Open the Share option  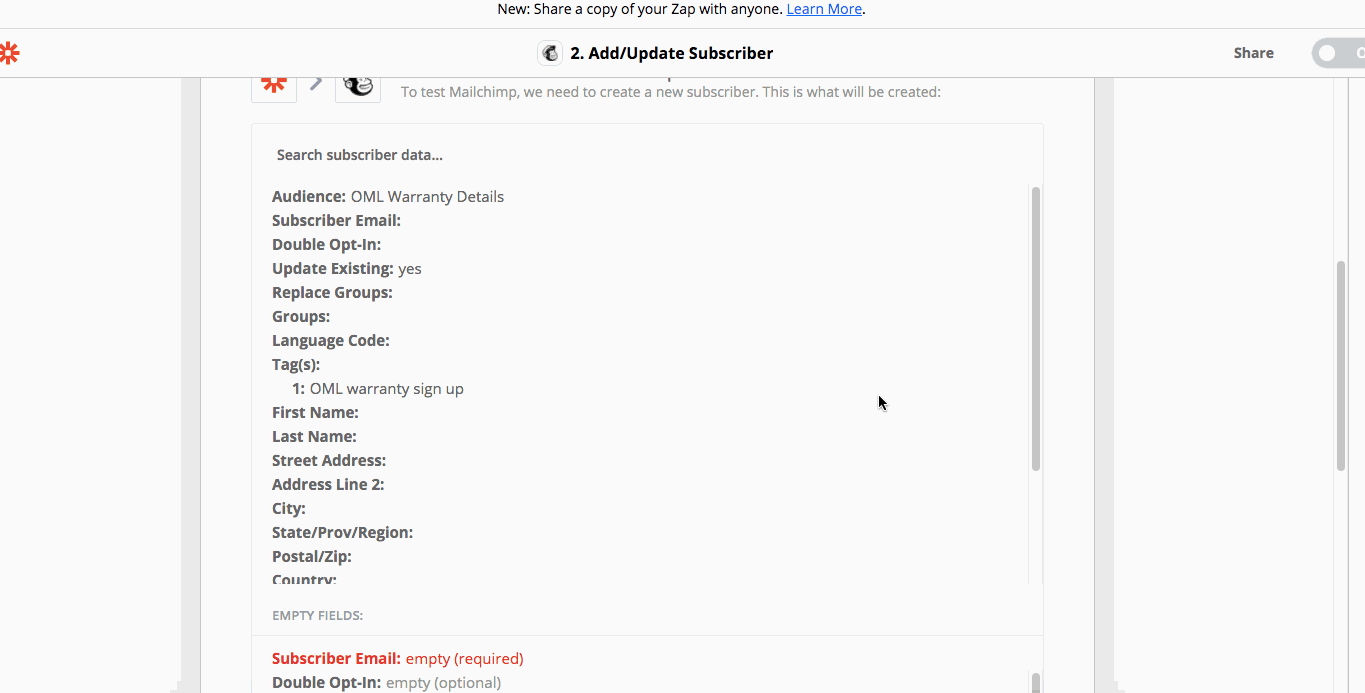pos(1253,53)
